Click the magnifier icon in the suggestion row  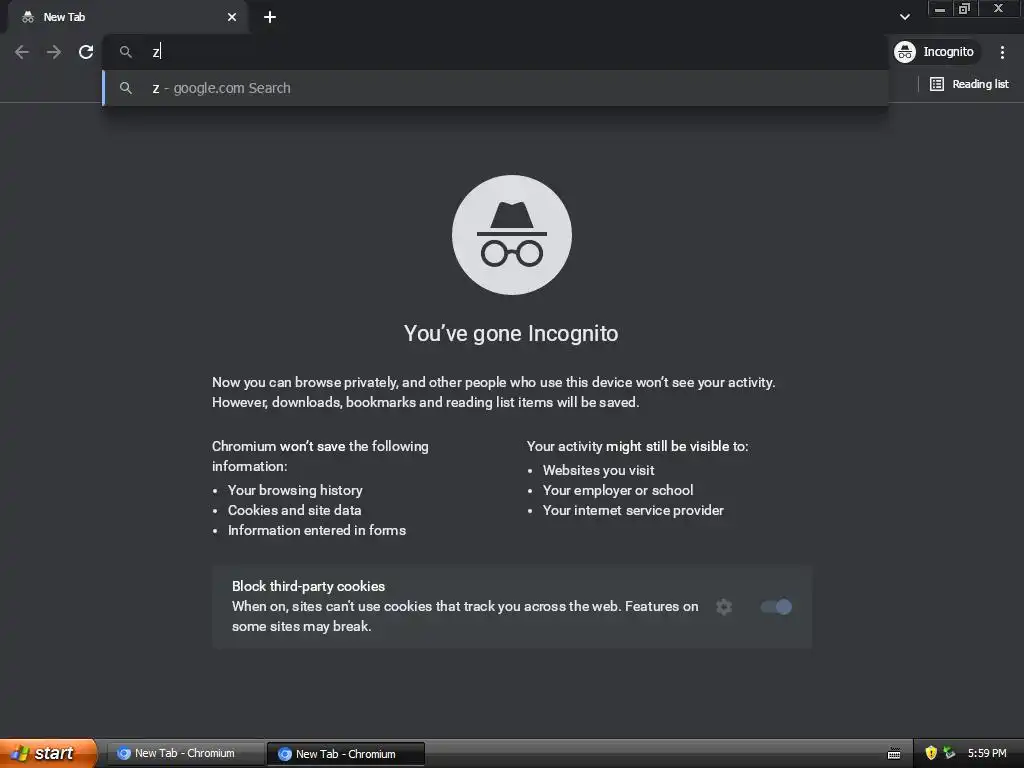[x=126, y=88]
